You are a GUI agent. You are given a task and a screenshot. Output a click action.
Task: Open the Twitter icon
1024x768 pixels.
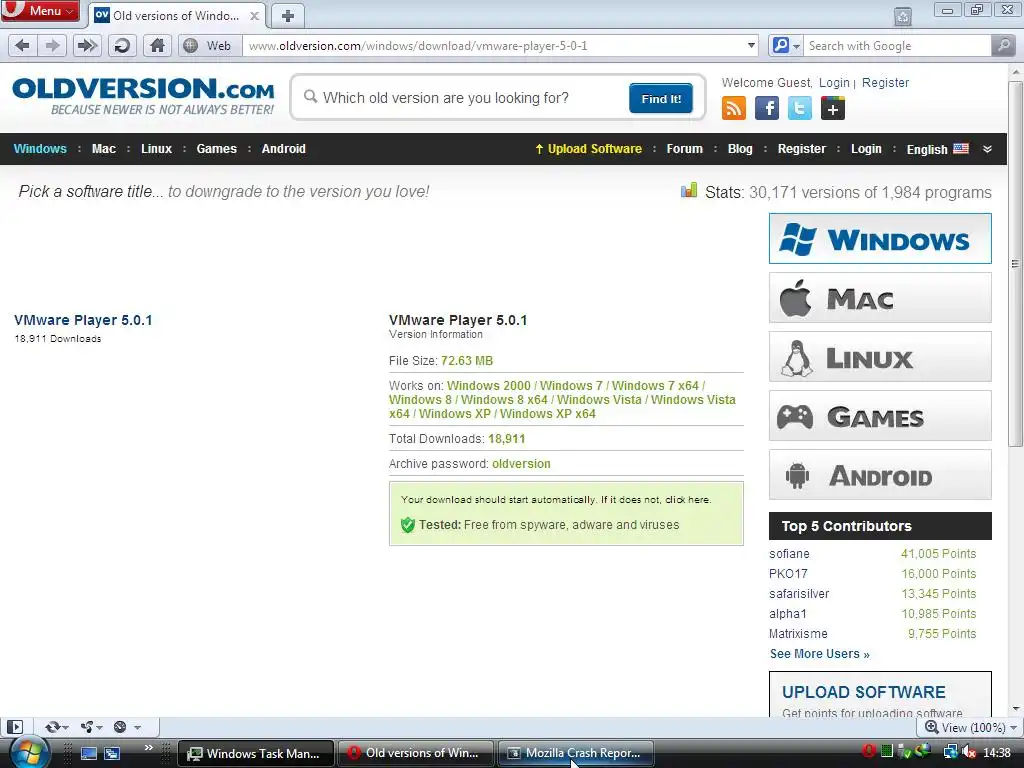pyautogui.click(x=800, y=108)
